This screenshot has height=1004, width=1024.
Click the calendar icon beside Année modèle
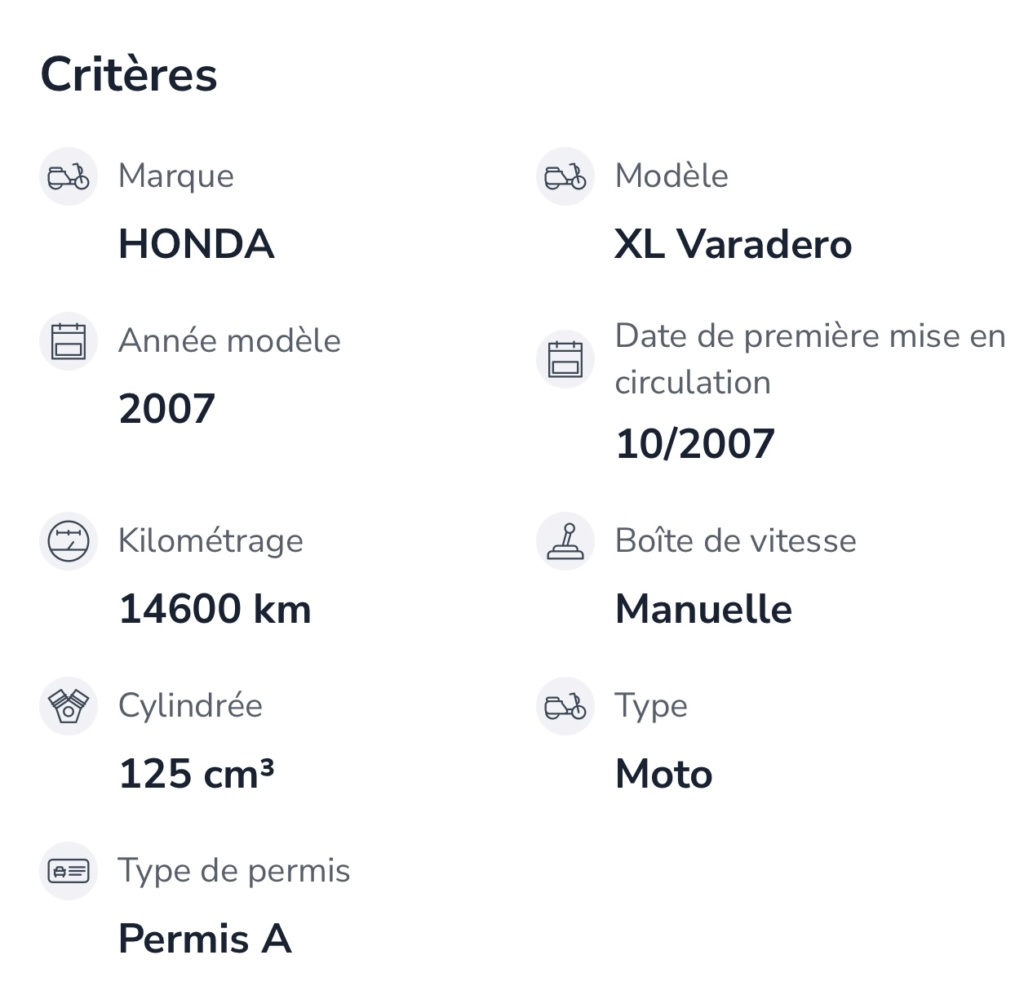coord(69,341)
